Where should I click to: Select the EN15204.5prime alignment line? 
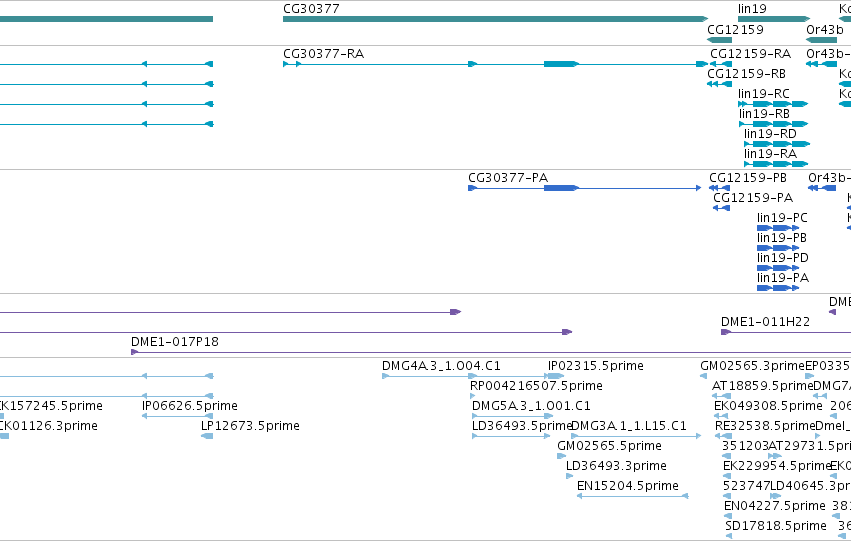coord(632,496)
